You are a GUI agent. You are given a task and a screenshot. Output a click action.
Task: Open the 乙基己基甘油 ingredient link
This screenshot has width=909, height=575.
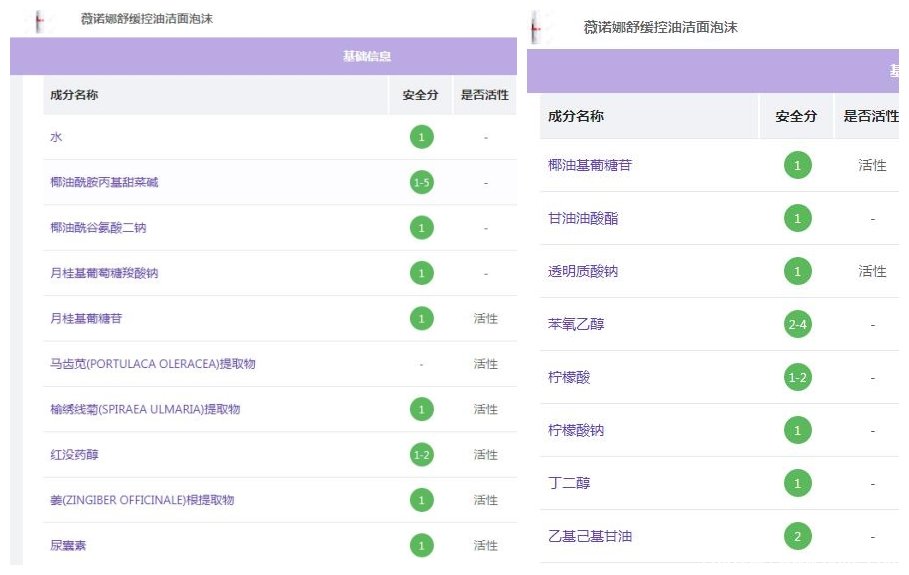590,536
